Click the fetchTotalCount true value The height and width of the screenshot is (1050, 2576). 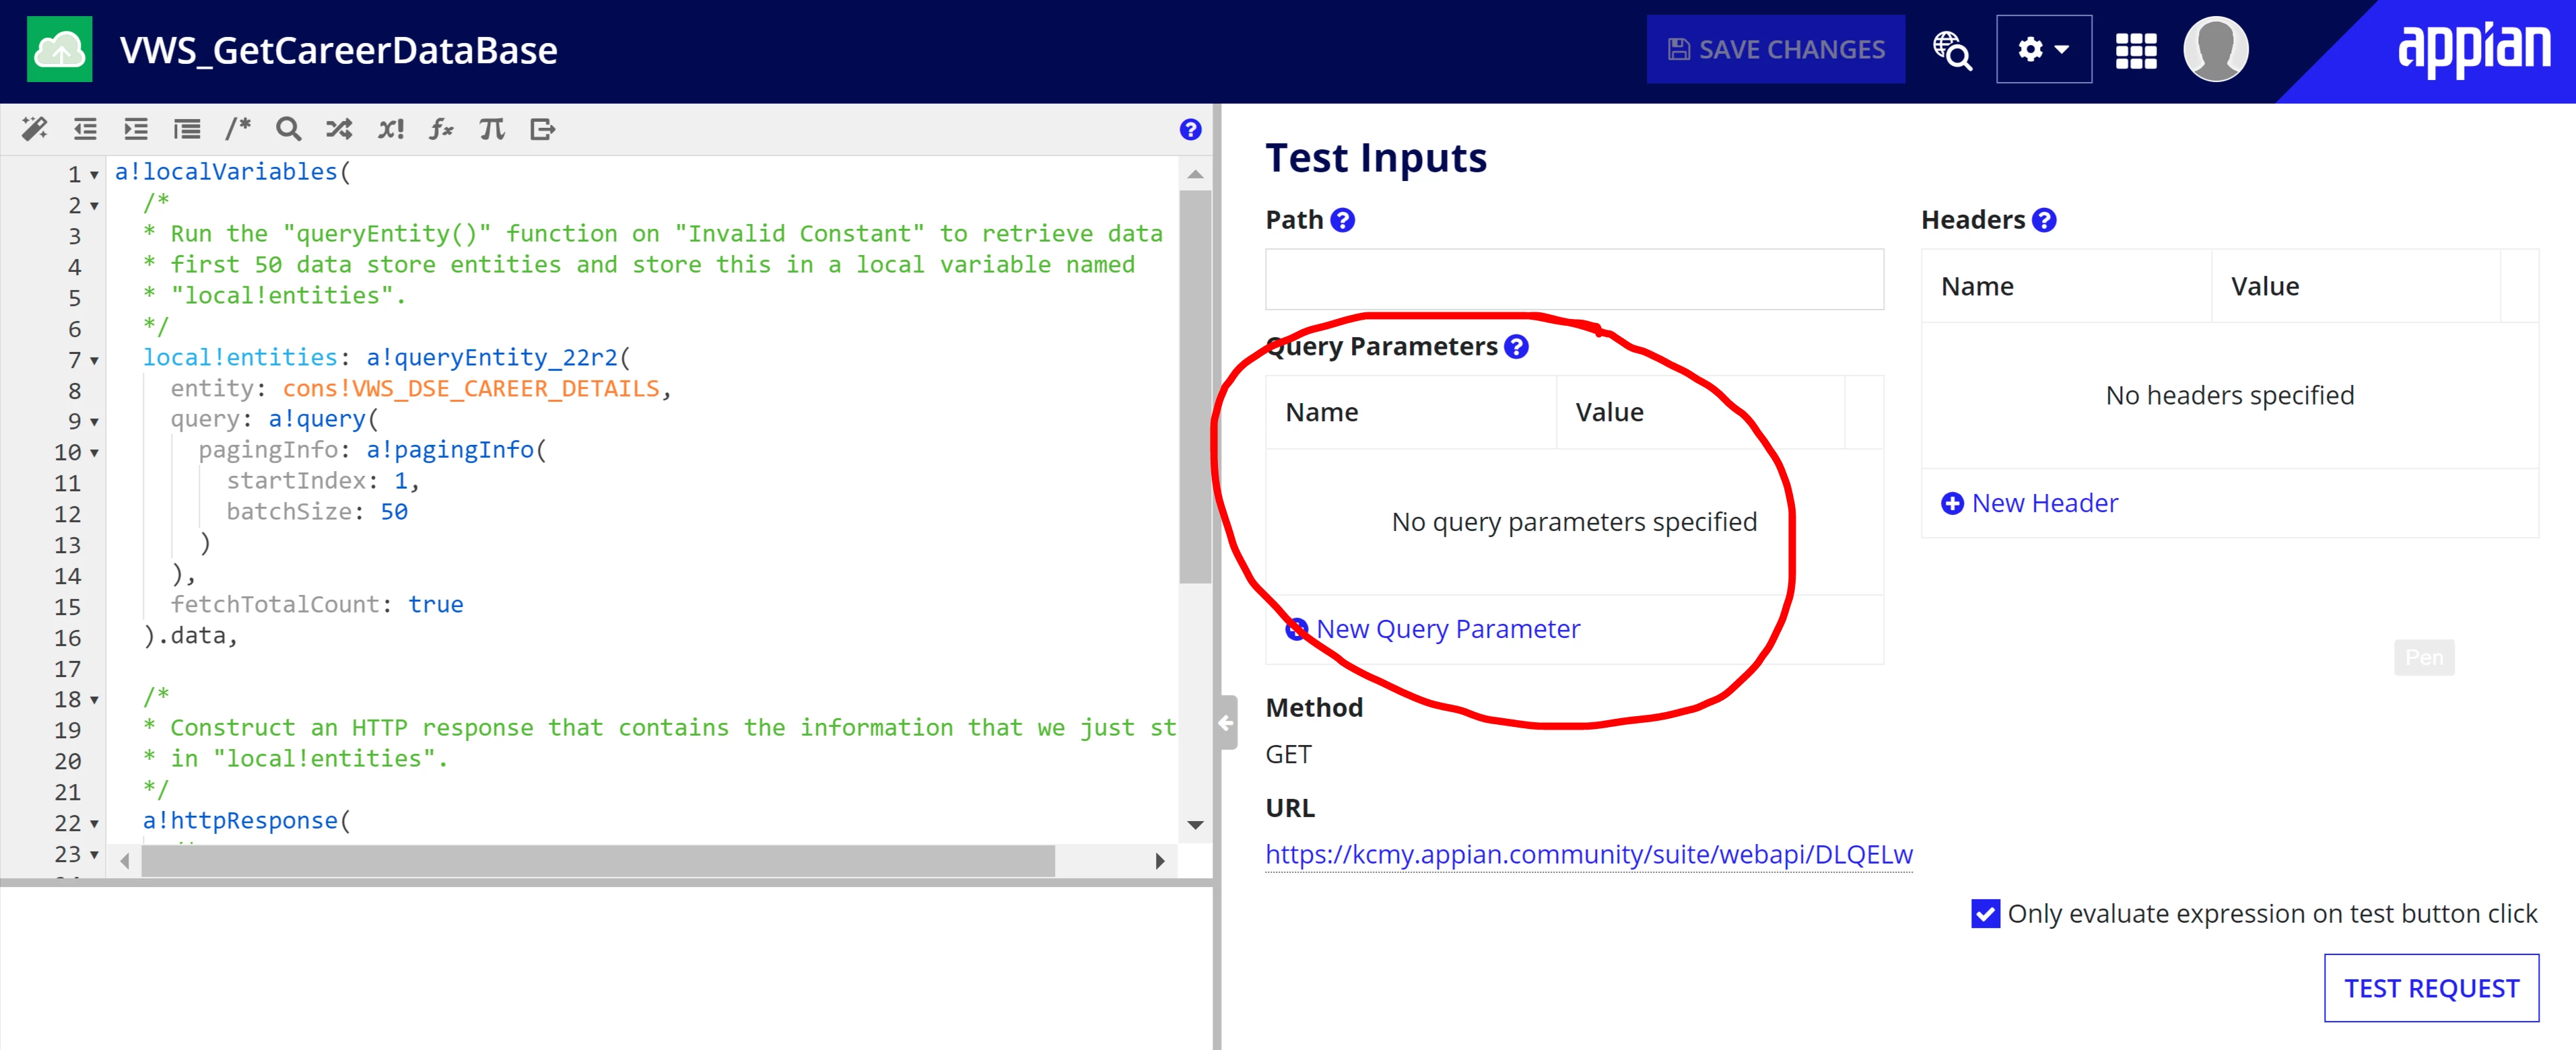(435, 604)
